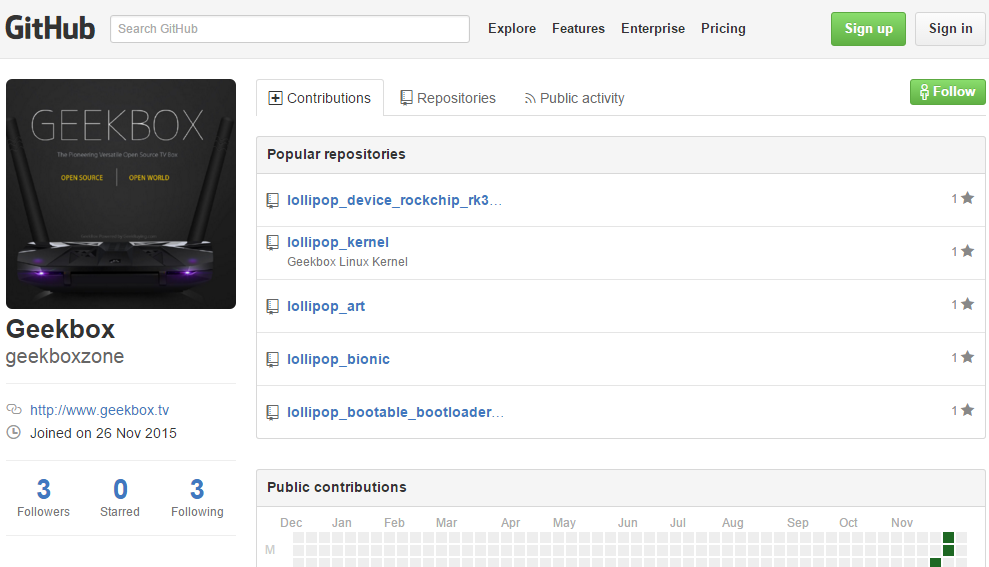Click the Dec month label in the calendar
Screen dimensions: 989x567
pyautogui.click(x=291, y=523)
